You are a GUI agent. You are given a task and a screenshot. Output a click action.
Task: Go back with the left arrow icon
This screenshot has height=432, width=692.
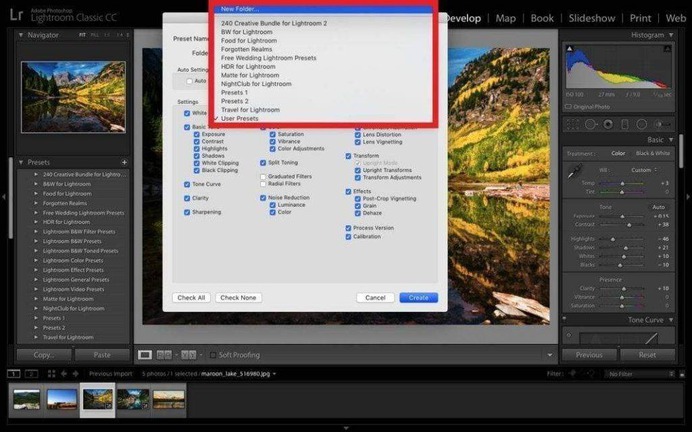64,374
